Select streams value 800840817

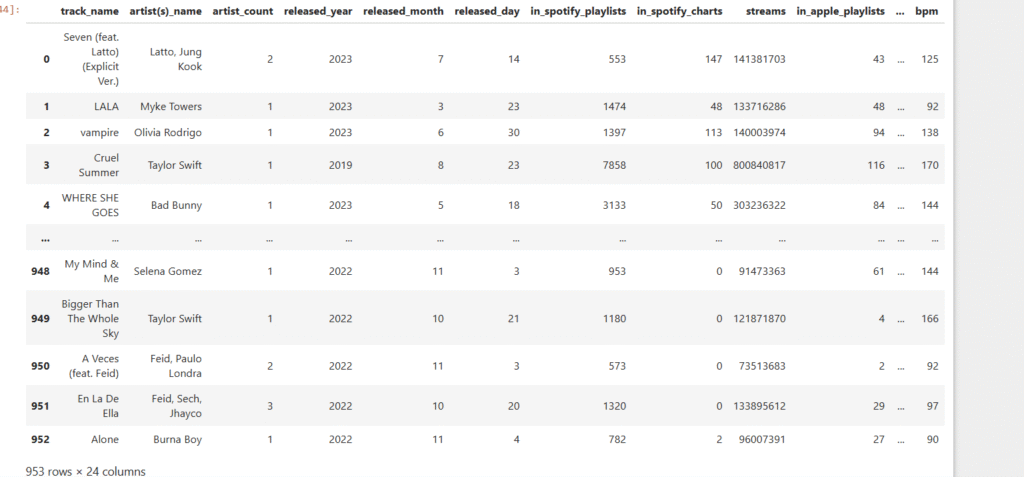759,165
